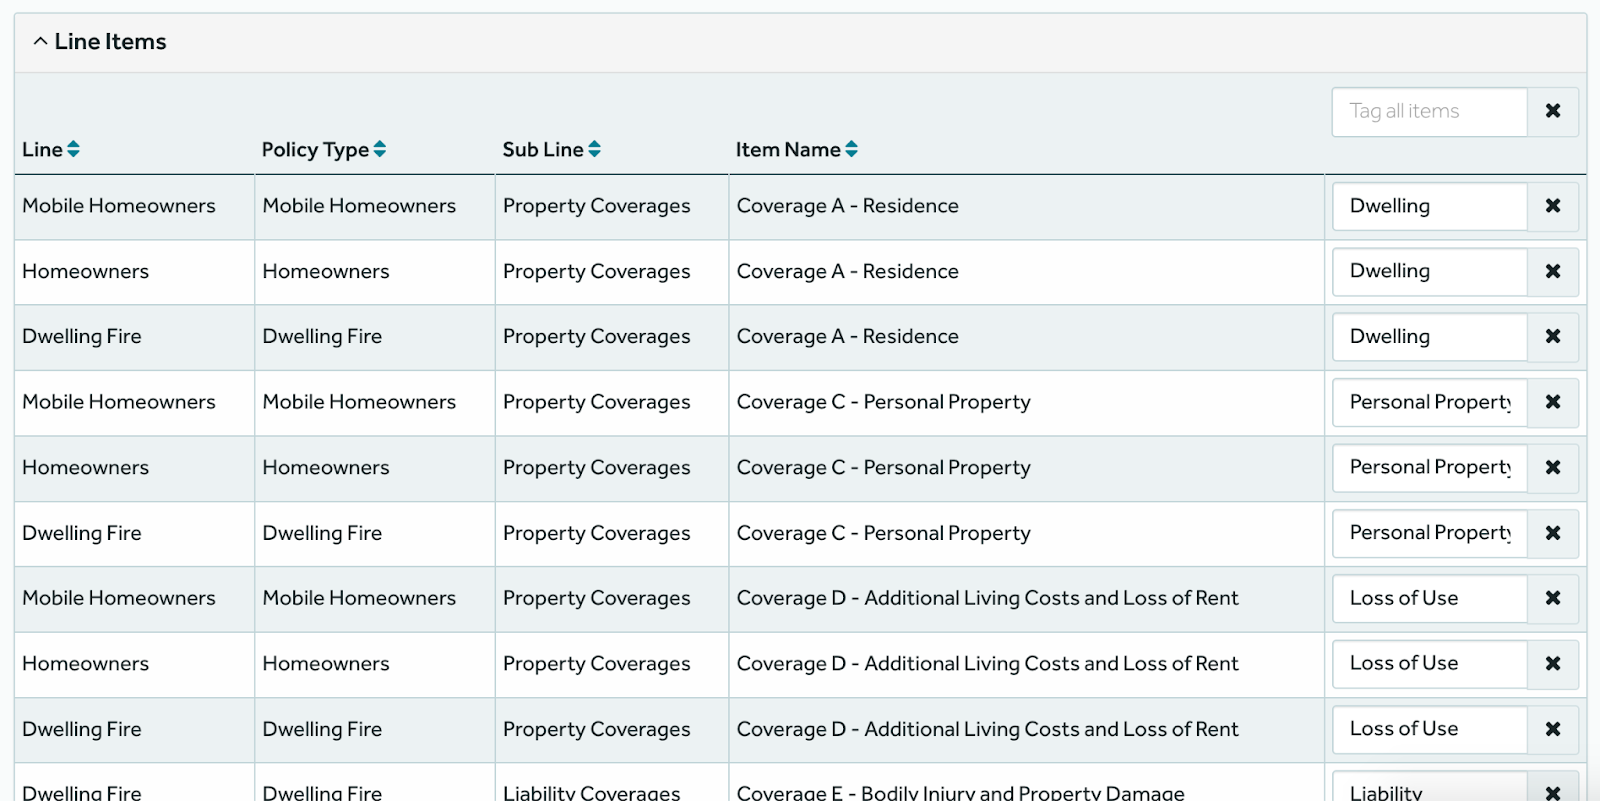Viewport: 1600px width, 801px height.
Task: Clear Loss of Use tag on Dwelling Fire row
Action: point(1552,729)
